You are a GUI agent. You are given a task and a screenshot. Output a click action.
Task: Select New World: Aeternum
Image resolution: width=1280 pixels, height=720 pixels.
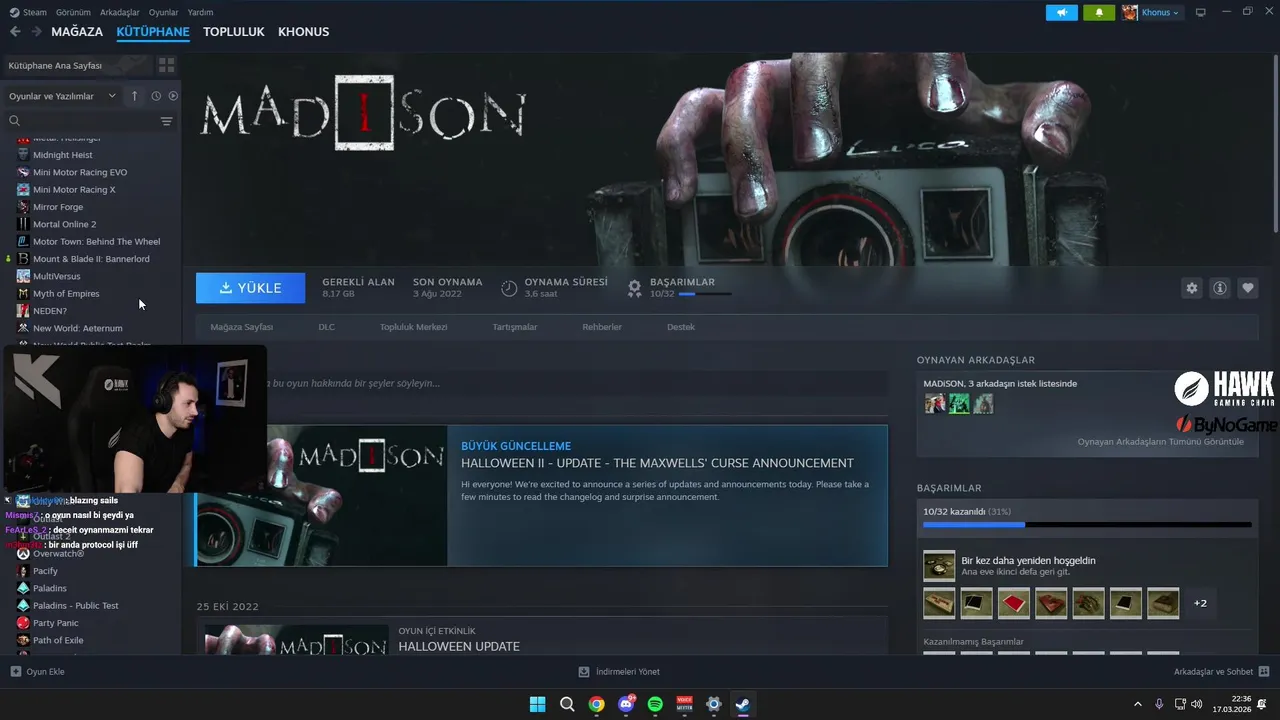[x=77, y=328]
